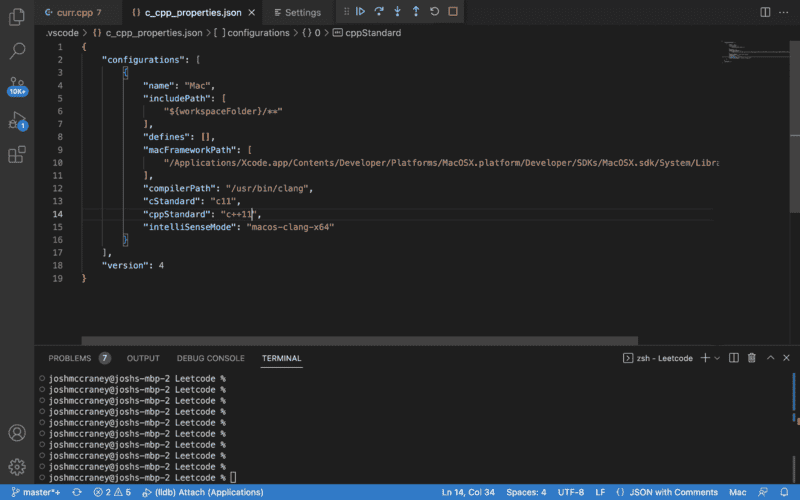Screen dimensions: 800x500
Task: Split the terminal
Action: pyautogui.click(x=734, y=358)
